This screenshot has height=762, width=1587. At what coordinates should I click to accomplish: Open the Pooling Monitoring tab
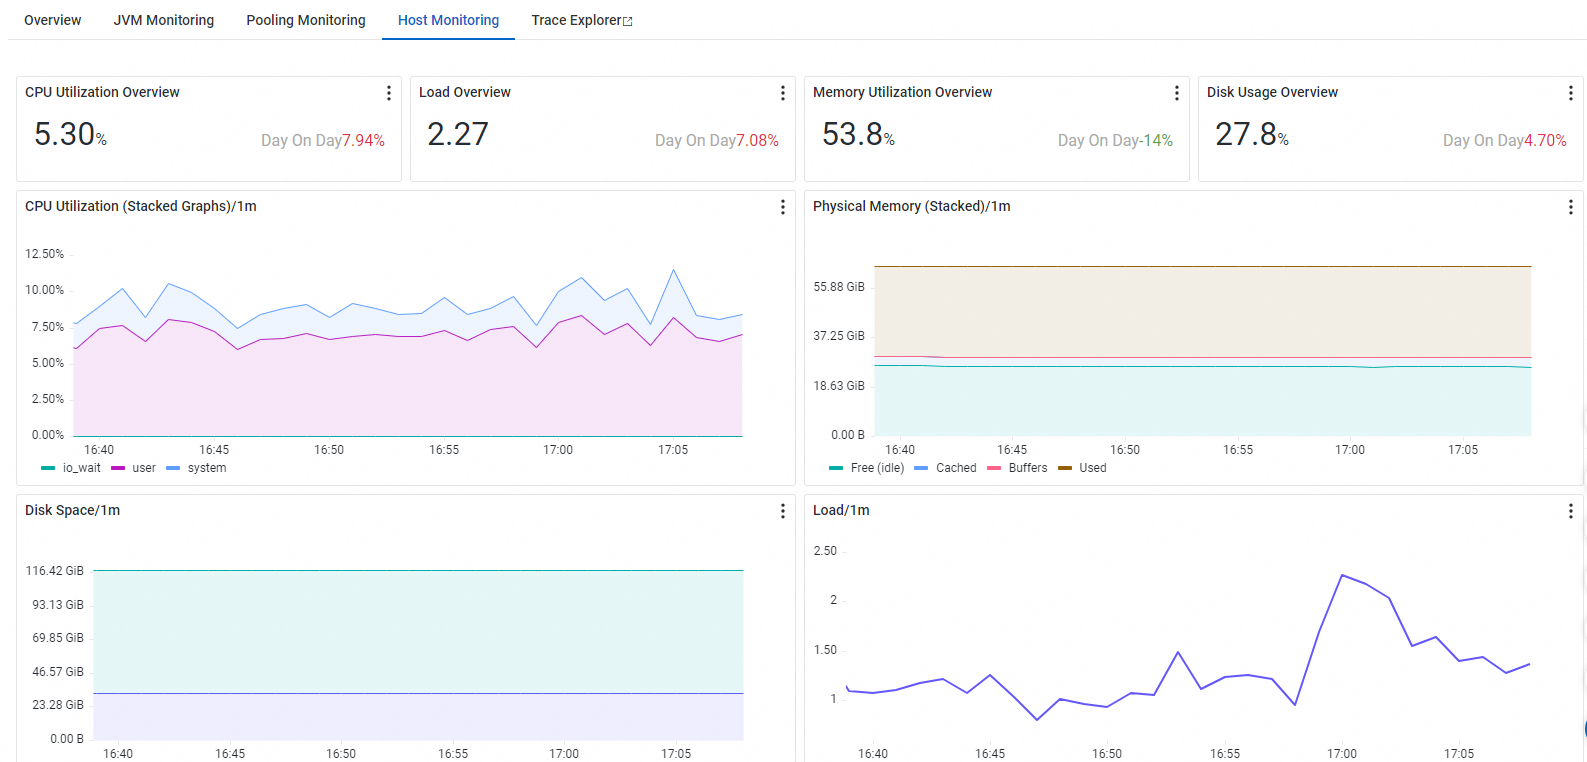point(306,20)
